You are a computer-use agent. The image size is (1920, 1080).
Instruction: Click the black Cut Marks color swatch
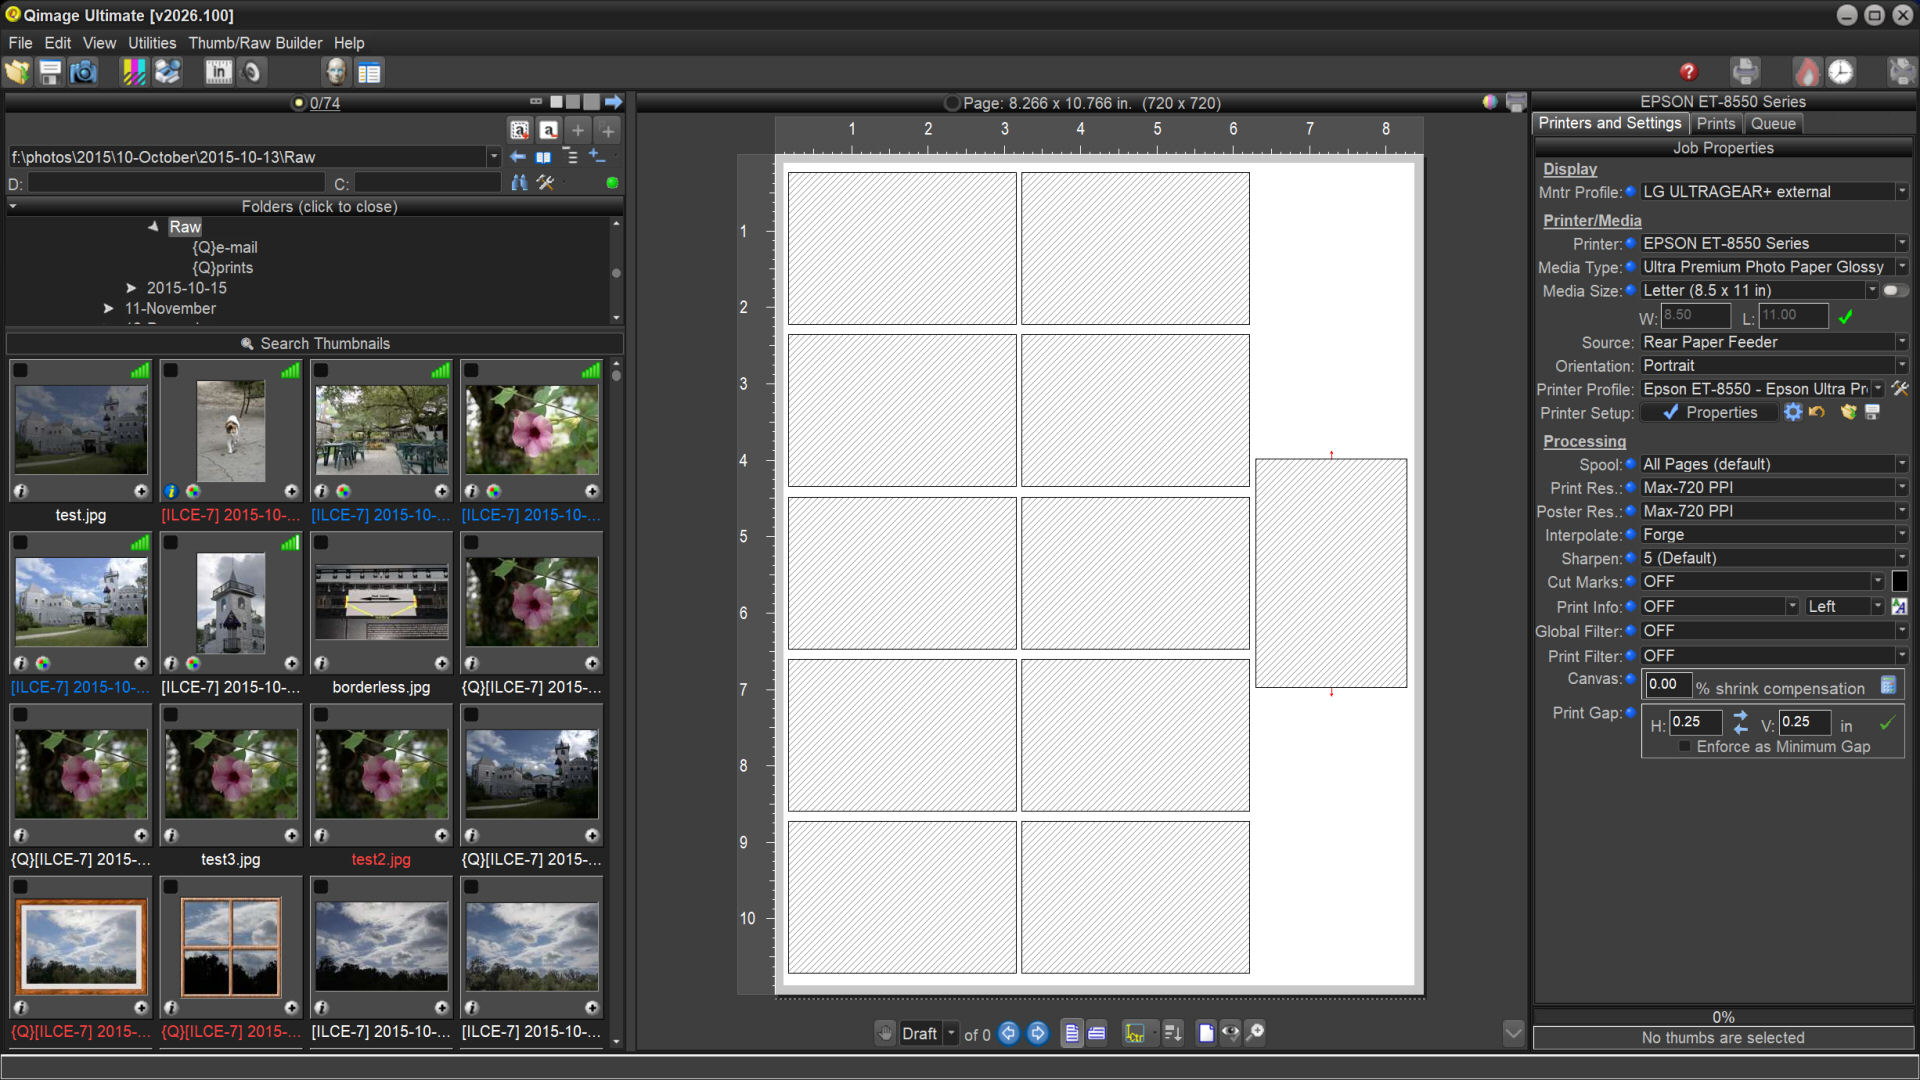1899,582
